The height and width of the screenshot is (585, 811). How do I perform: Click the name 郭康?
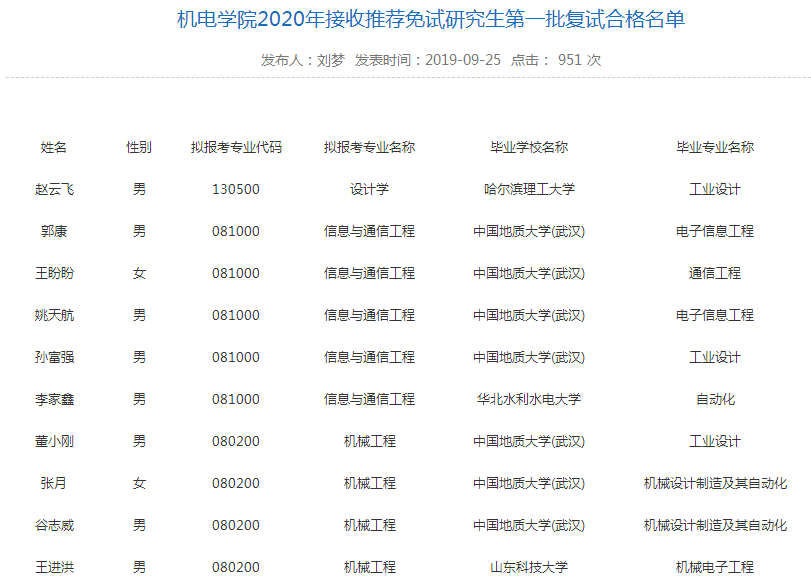[54, 231]
